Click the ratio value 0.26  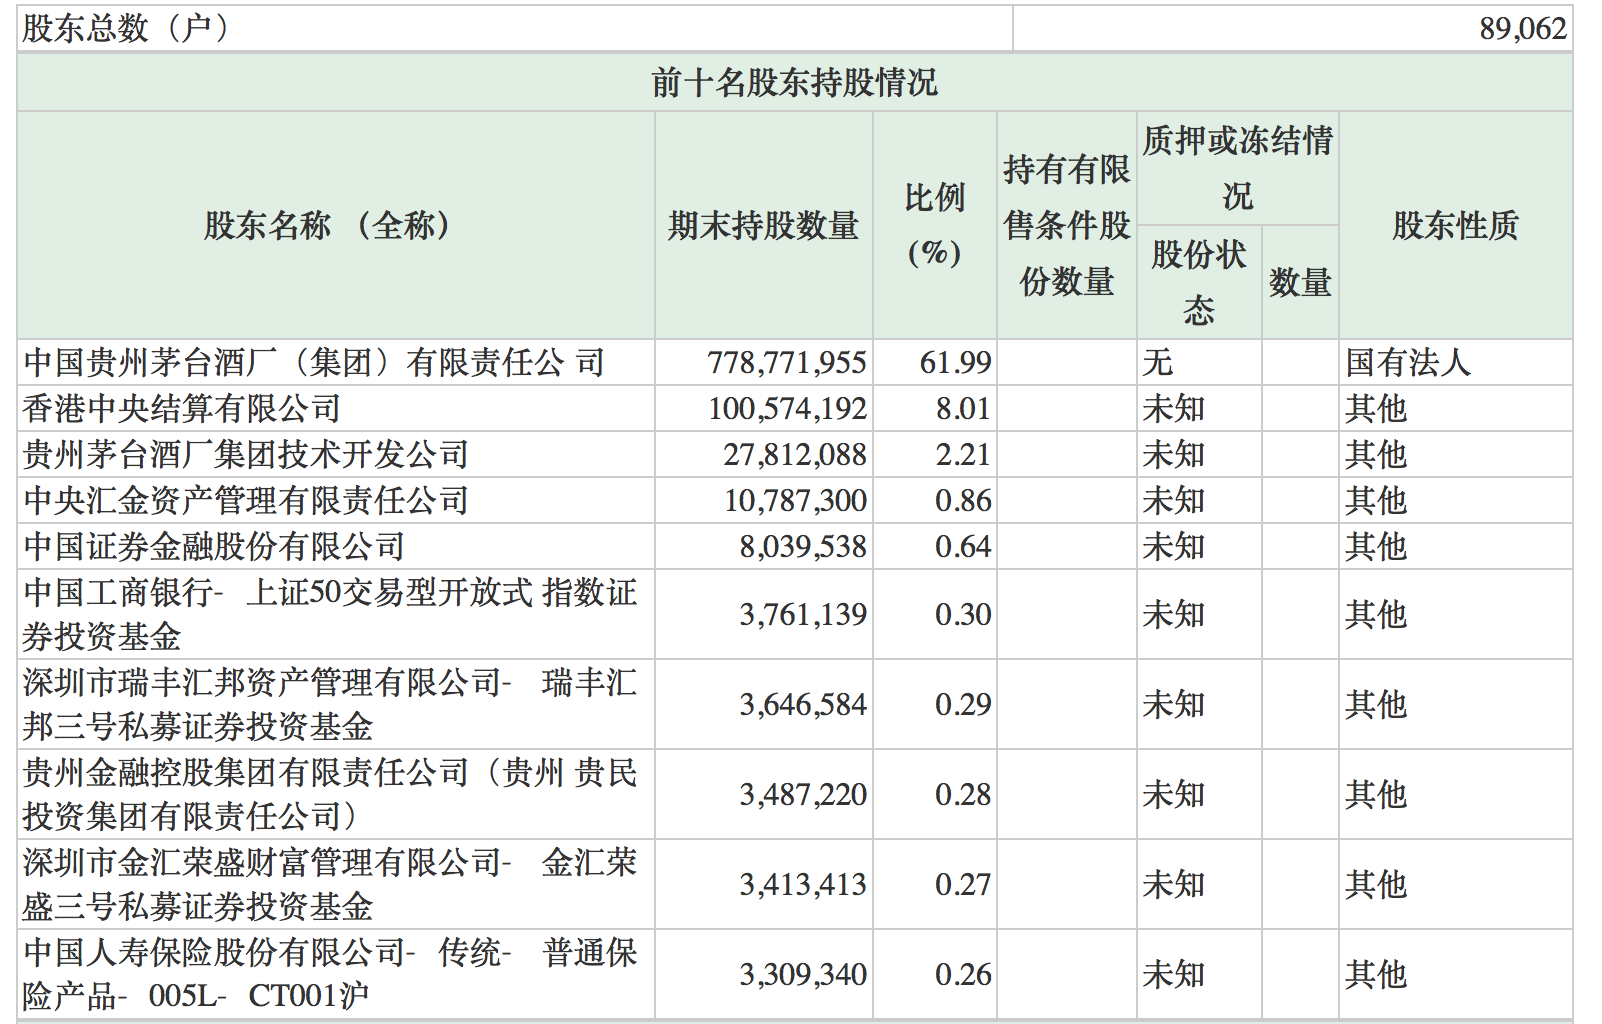pyautogui.click(x=963, y=974)
